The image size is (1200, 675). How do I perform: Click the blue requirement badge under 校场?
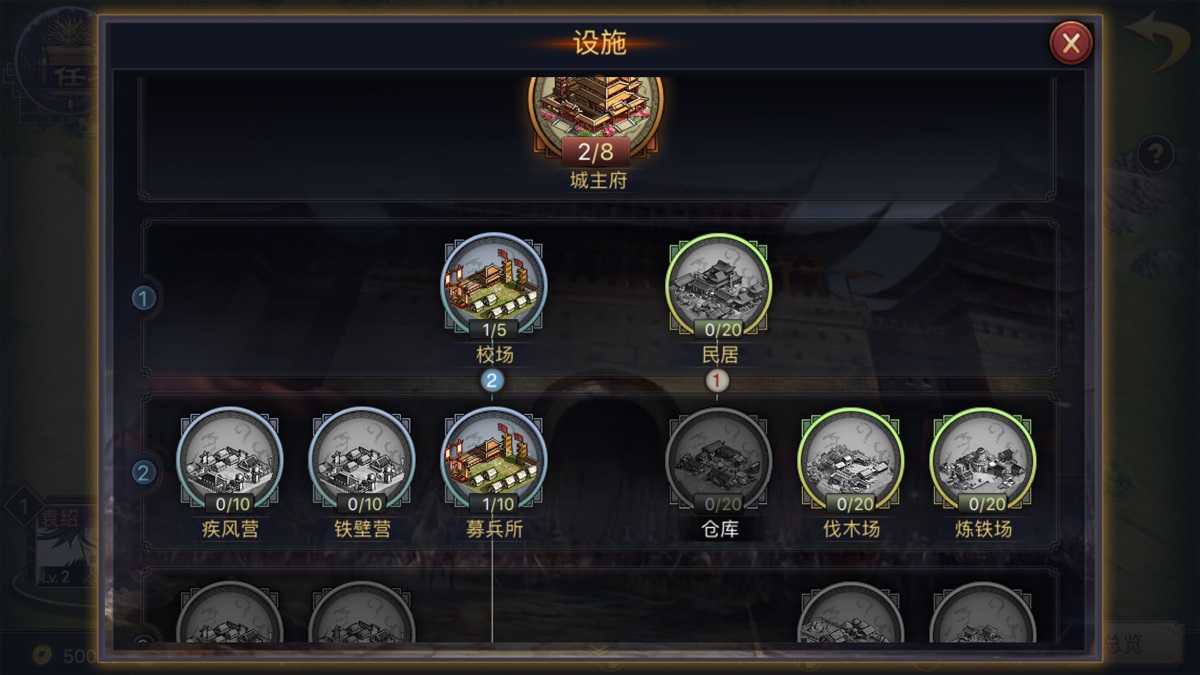point(491,380)
